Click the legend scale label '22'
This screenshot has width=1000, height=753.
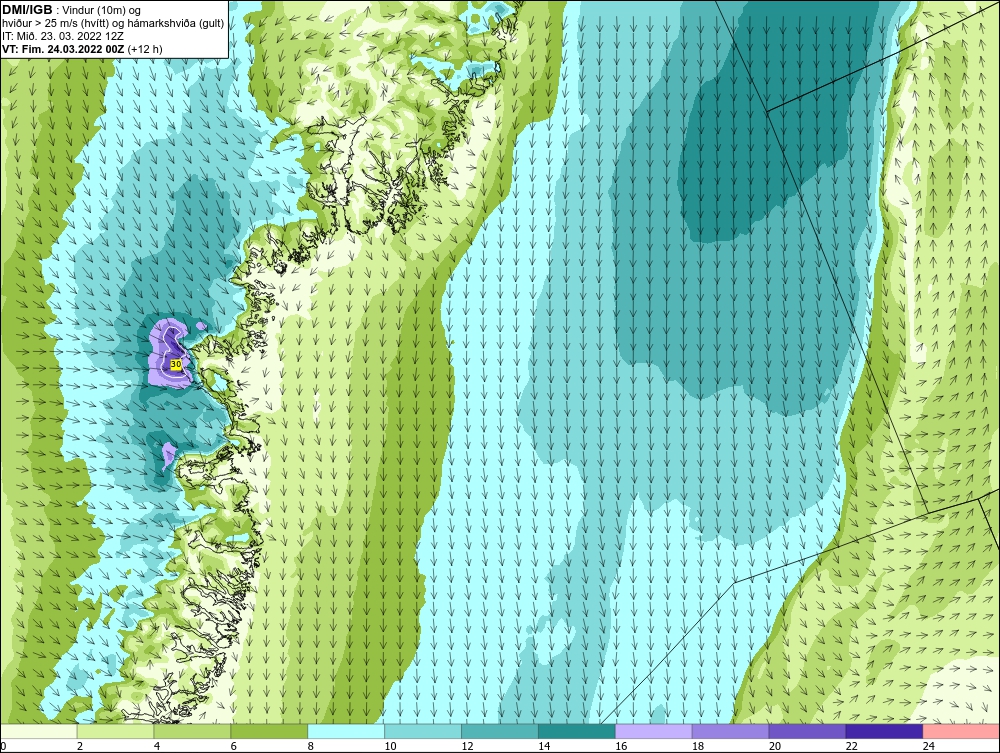pyautogui.click(x=851, y=746)
